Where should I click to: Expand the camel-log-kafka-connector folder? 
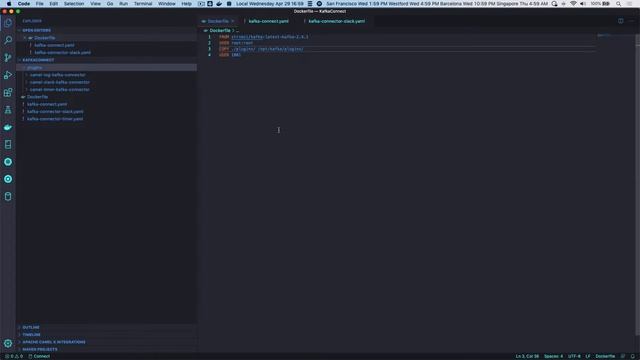tap(106, 75)
